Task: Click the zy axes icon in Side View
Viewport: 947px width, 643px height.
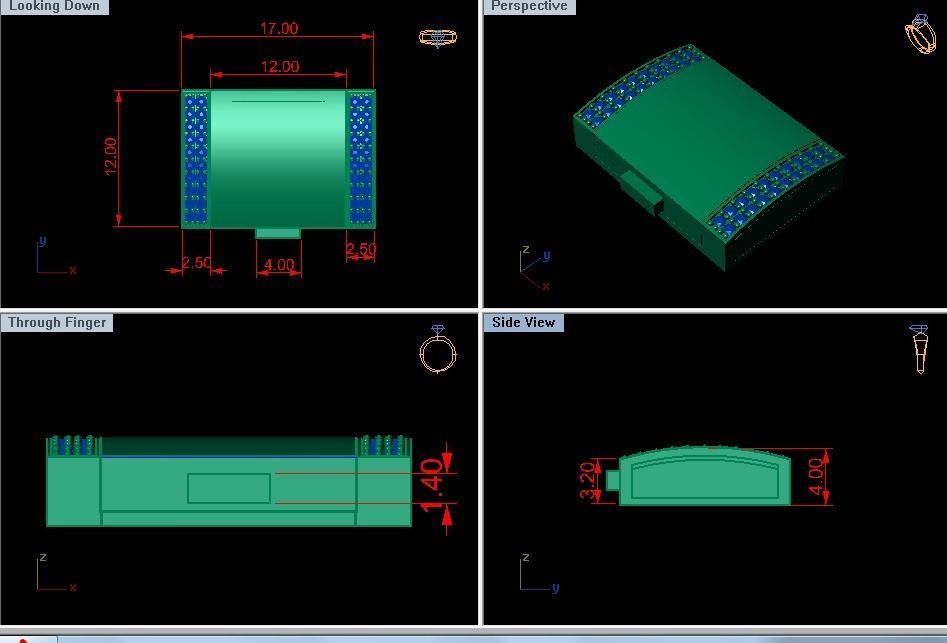Action: [539, 572]
